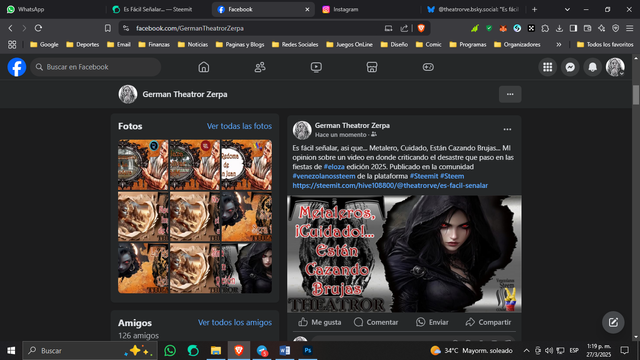Open post options three-dot menu

[507, 129]
